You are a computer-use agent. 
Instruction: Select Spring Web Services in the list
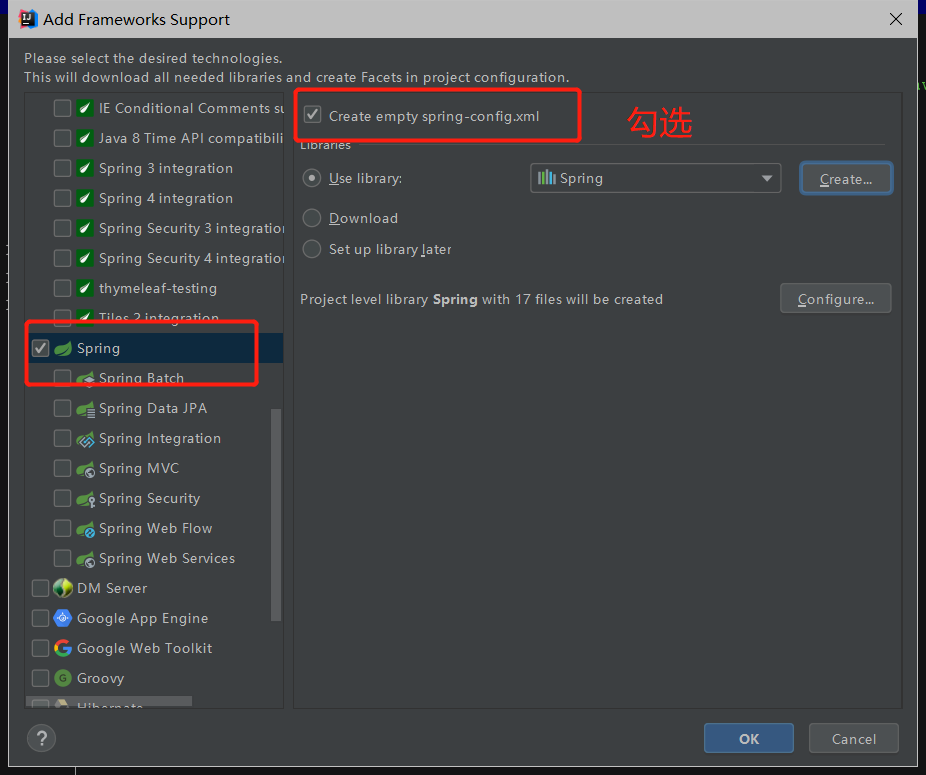tap(167, 558)
